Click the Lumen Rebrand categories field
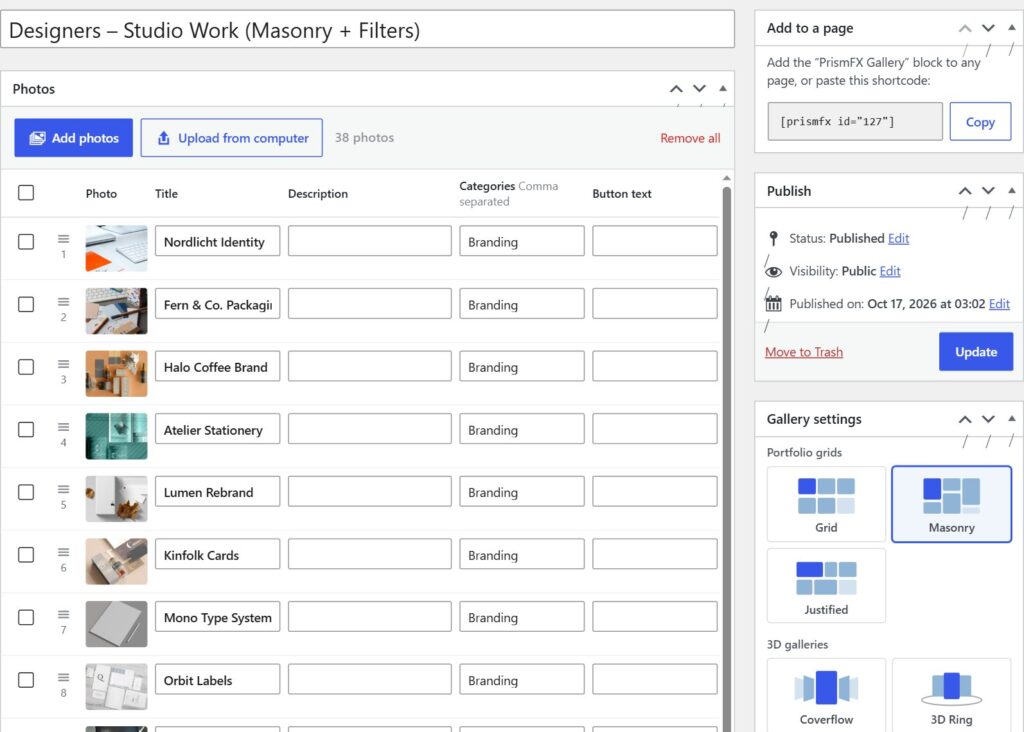Image resolution: width=1024 pixels, height=732 pixels. (x=522, y=492)
